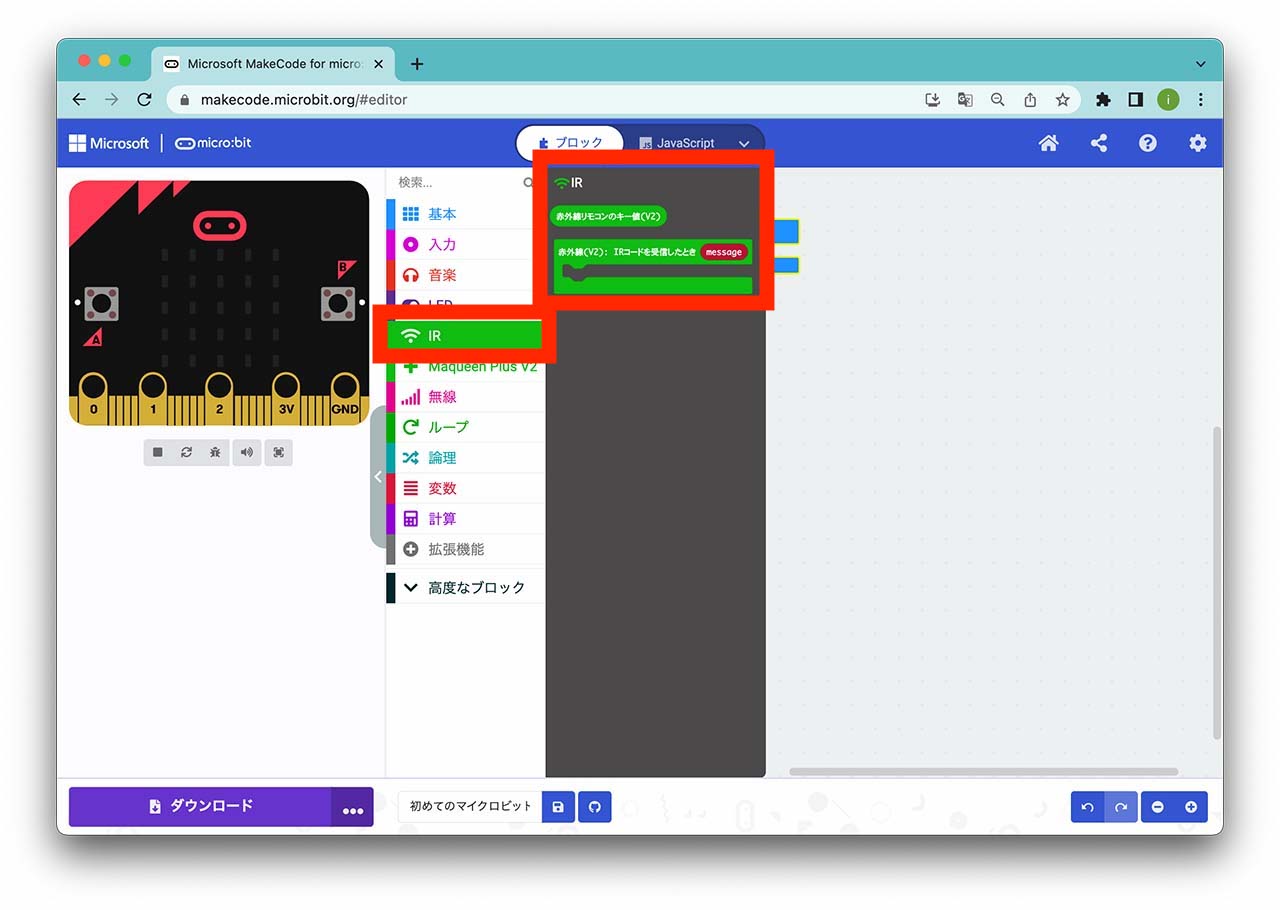Expand the 高度なブロック section

pyautogui.click(x=466, y=588)
